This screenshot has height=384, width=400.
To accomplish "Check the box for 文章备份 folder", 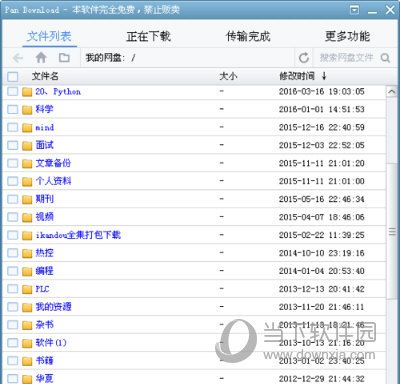I will (x=13, y=163).
